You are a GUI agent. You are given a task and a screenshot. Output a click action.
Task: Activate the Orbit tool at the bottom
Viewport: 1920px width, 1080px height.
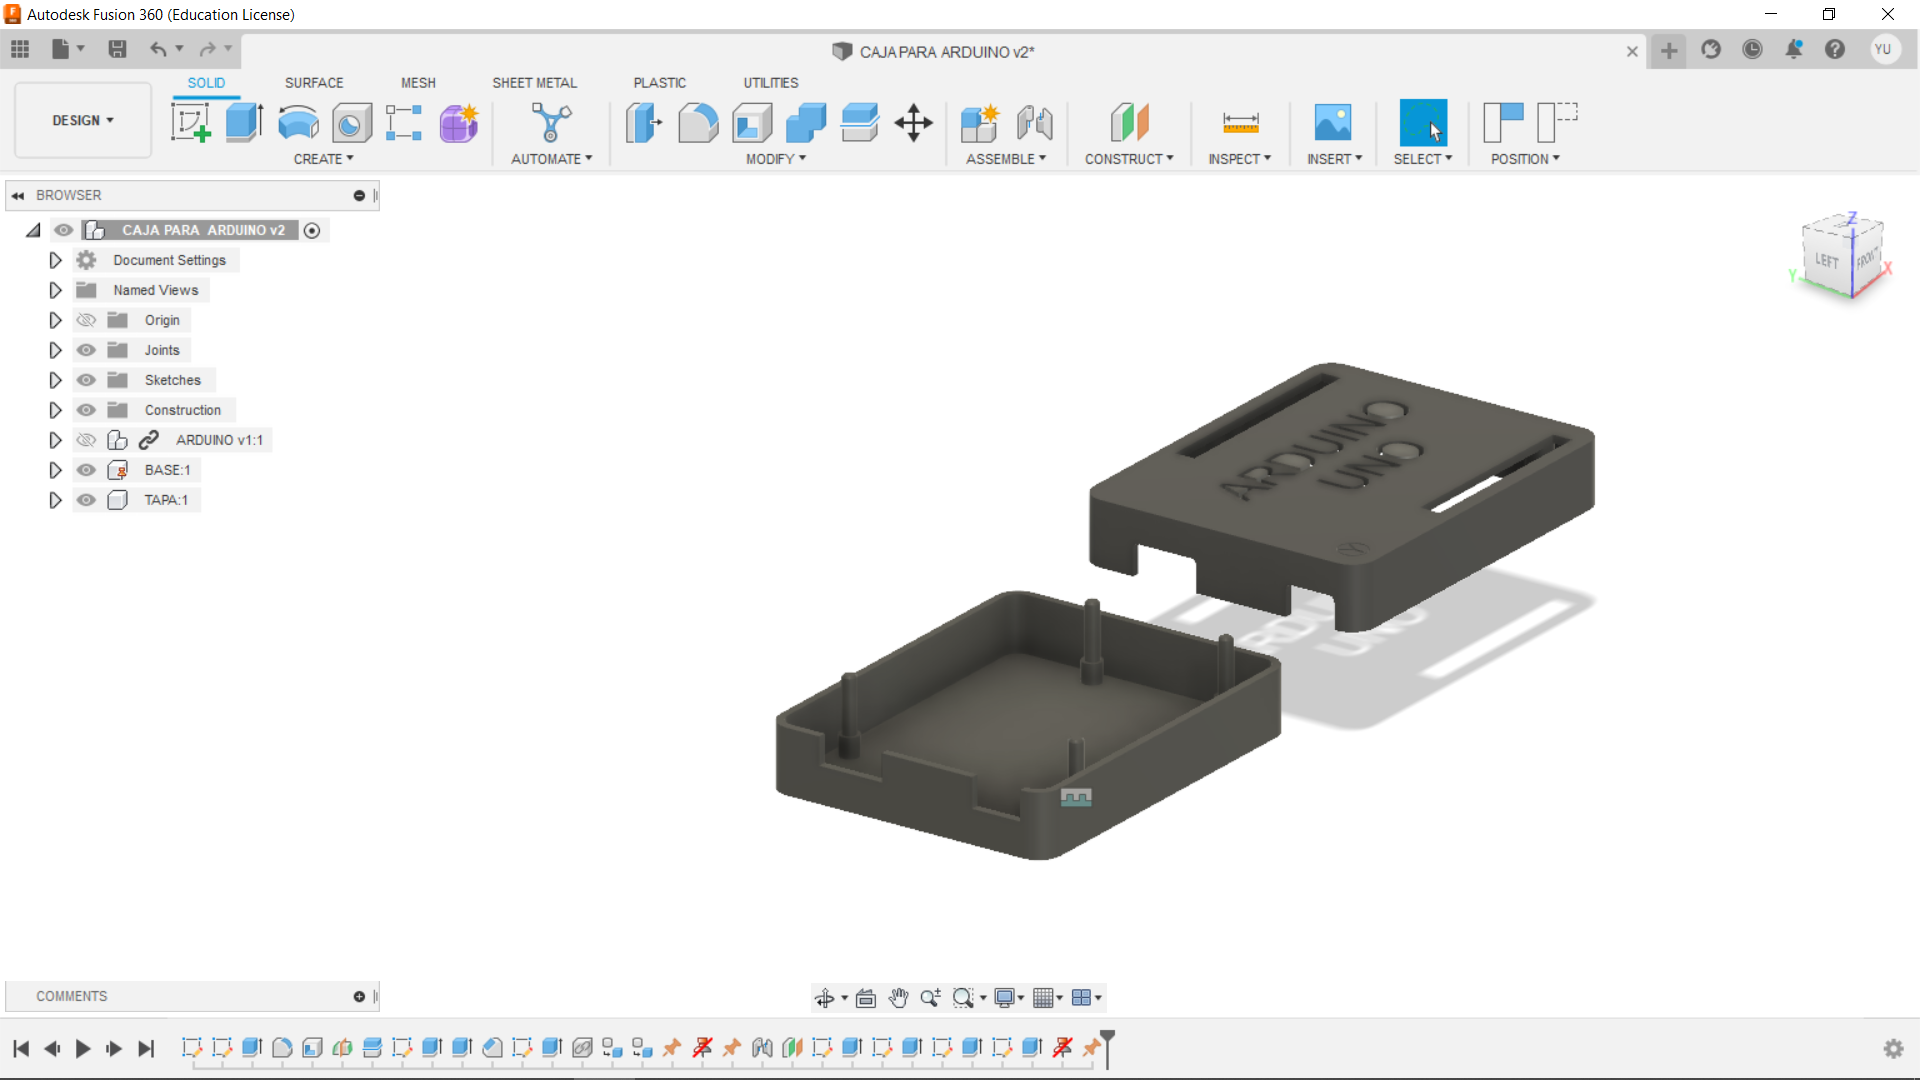pyautogui.click(x=827, y=997)
